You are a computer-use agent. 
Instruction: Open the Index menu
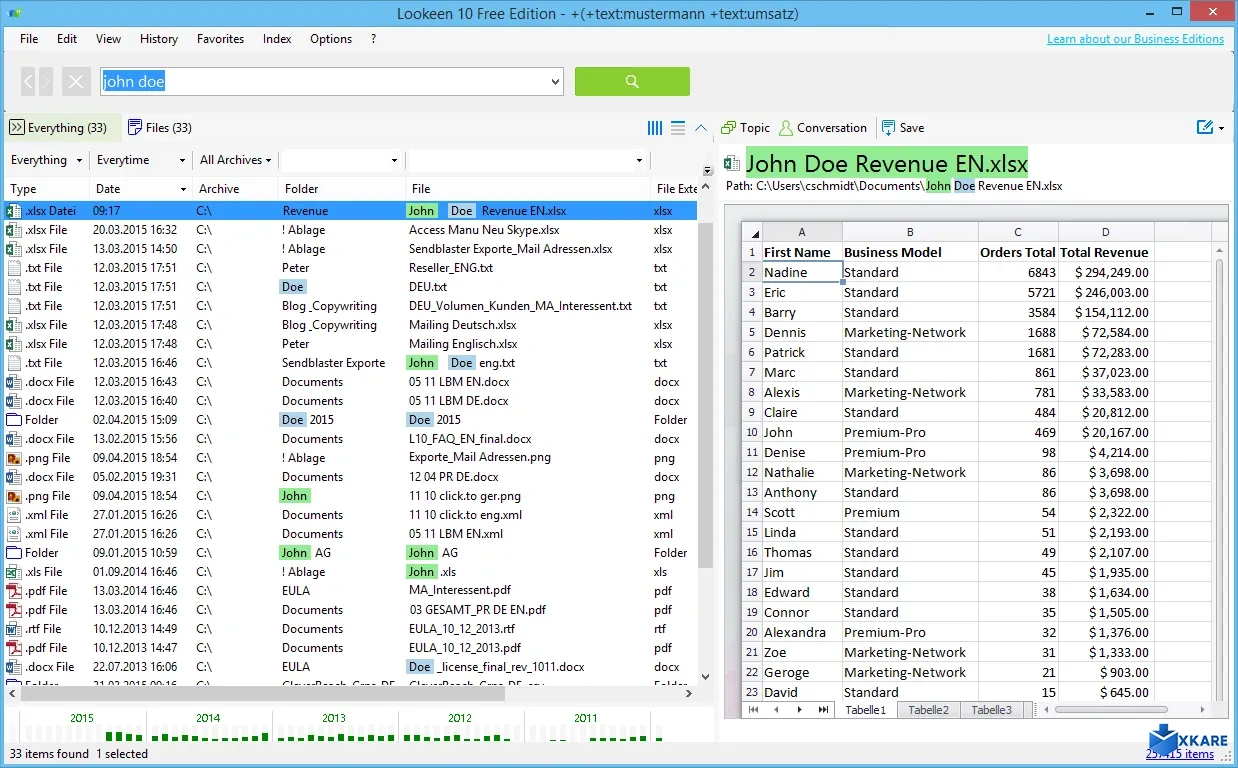click(x=277, y=39)
